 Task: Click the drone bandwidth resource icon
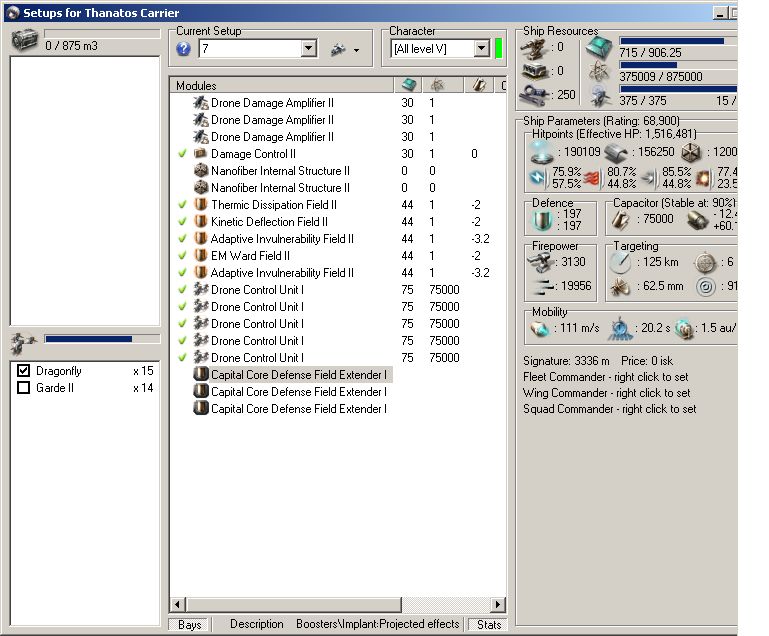(599, 96)
